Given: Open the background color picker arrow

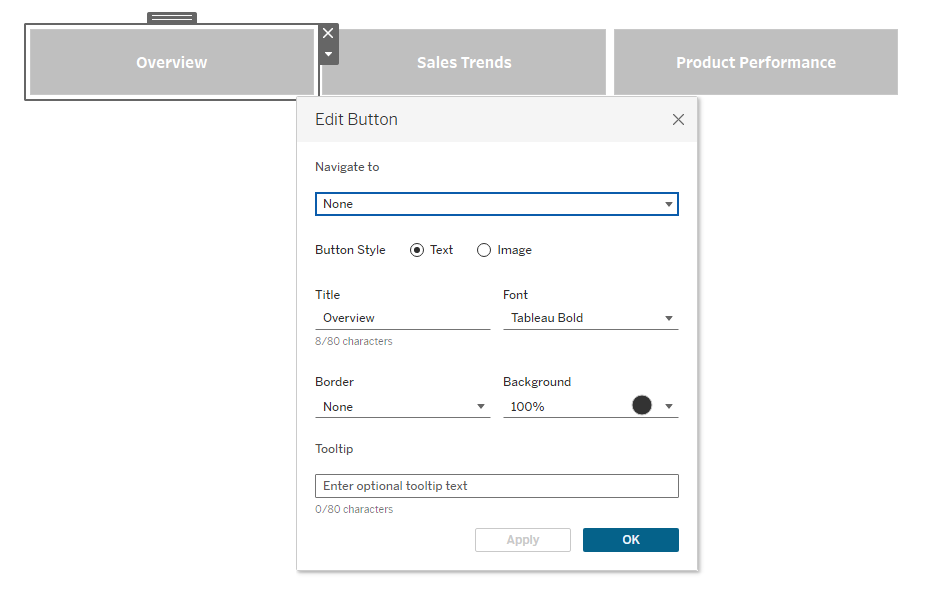Looking at the screenshot, I should click(x=669, y=406).
